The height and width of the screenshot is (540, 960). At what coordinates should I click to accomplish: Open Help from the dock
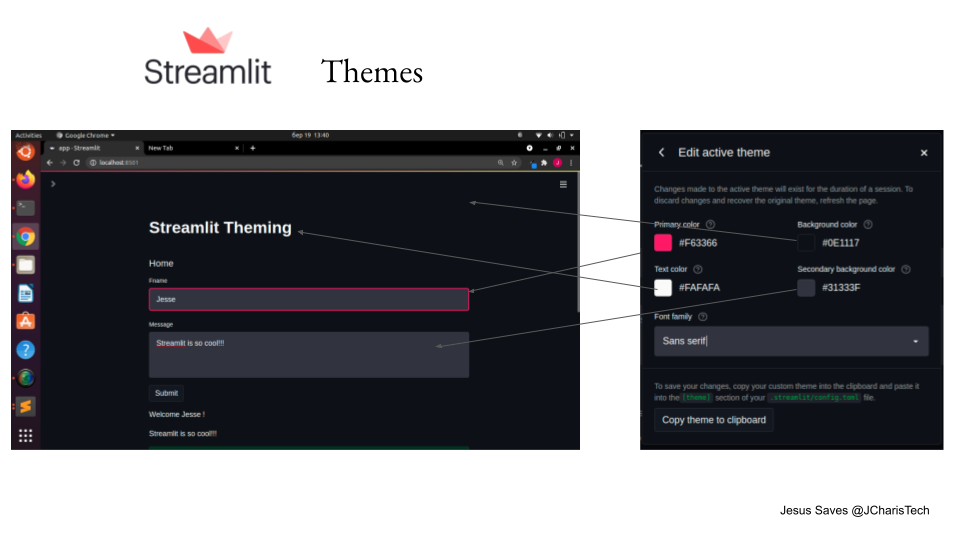coord(26,350)
